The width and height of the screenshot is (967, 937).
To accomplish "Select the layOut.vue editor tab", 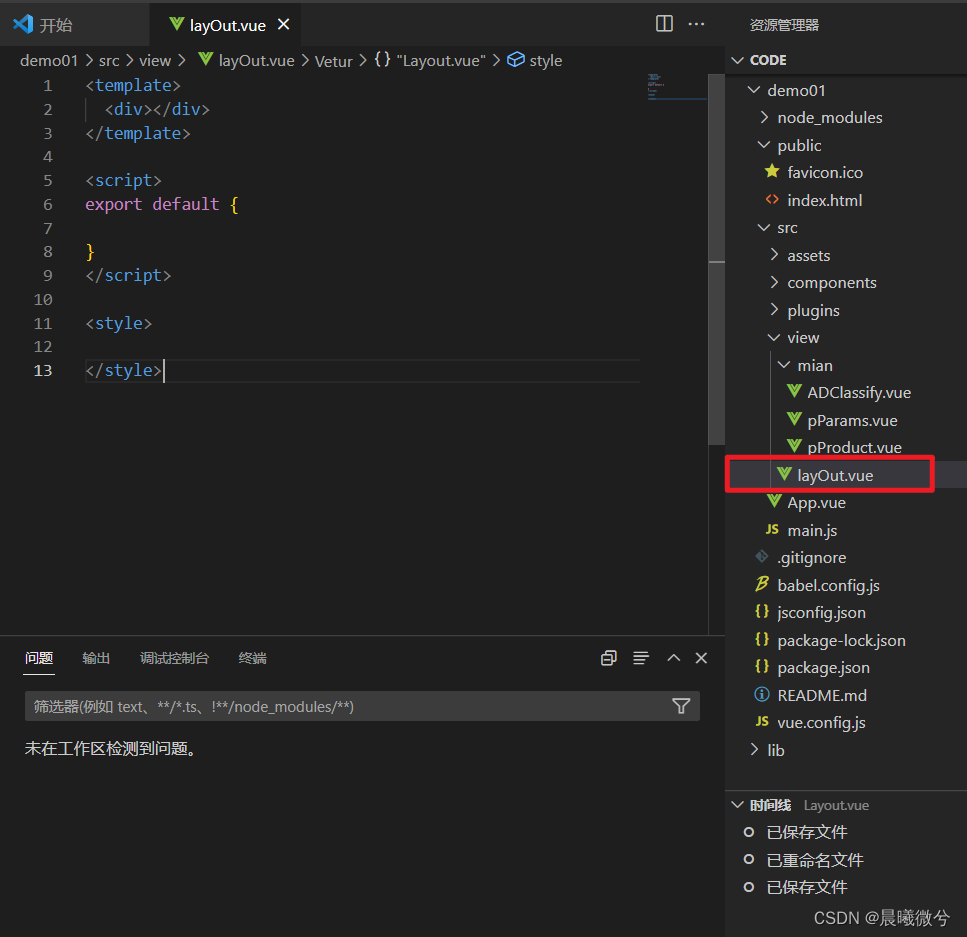I will tap(226, 25).
